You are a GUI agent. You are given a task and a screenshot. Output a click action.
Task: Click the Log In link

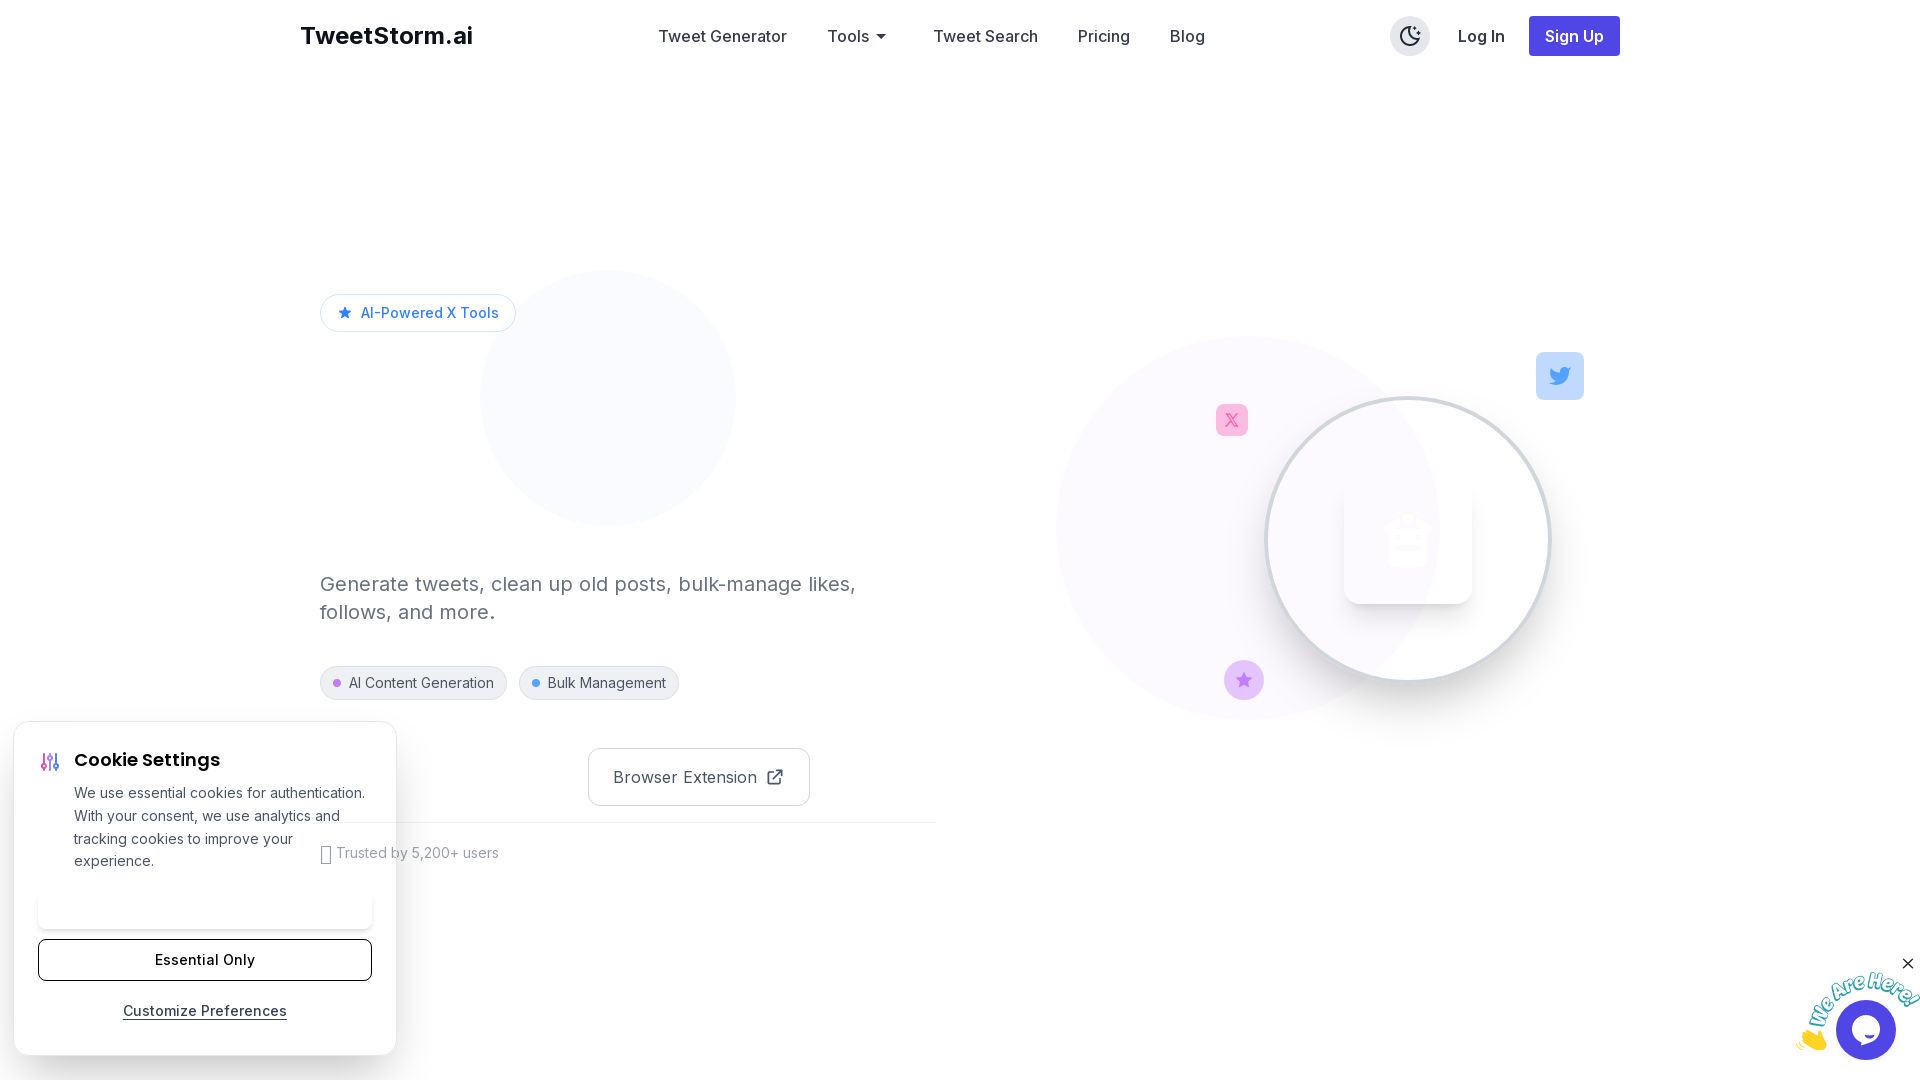click(1481, 36)
